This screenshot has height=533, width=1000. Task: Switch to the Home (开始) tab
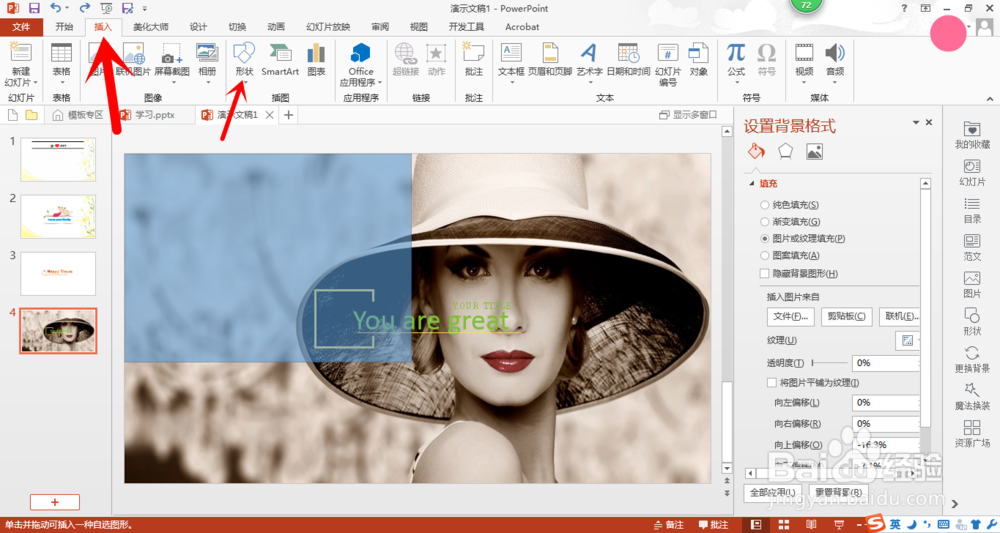[64, 27]
